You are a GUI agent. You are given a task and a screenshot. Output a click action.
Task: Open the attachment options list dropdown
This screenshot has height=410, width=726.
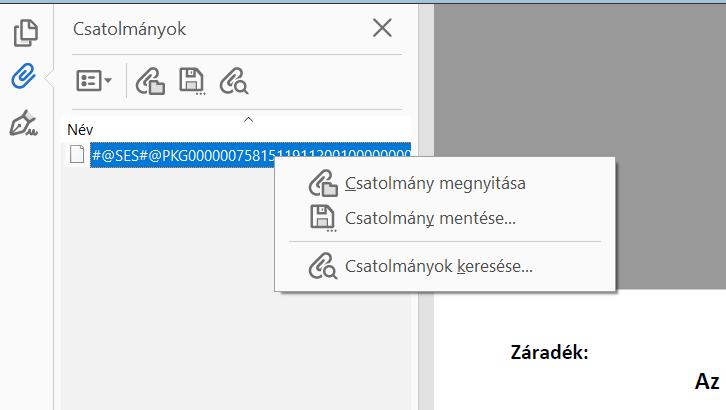click(94, 81)
